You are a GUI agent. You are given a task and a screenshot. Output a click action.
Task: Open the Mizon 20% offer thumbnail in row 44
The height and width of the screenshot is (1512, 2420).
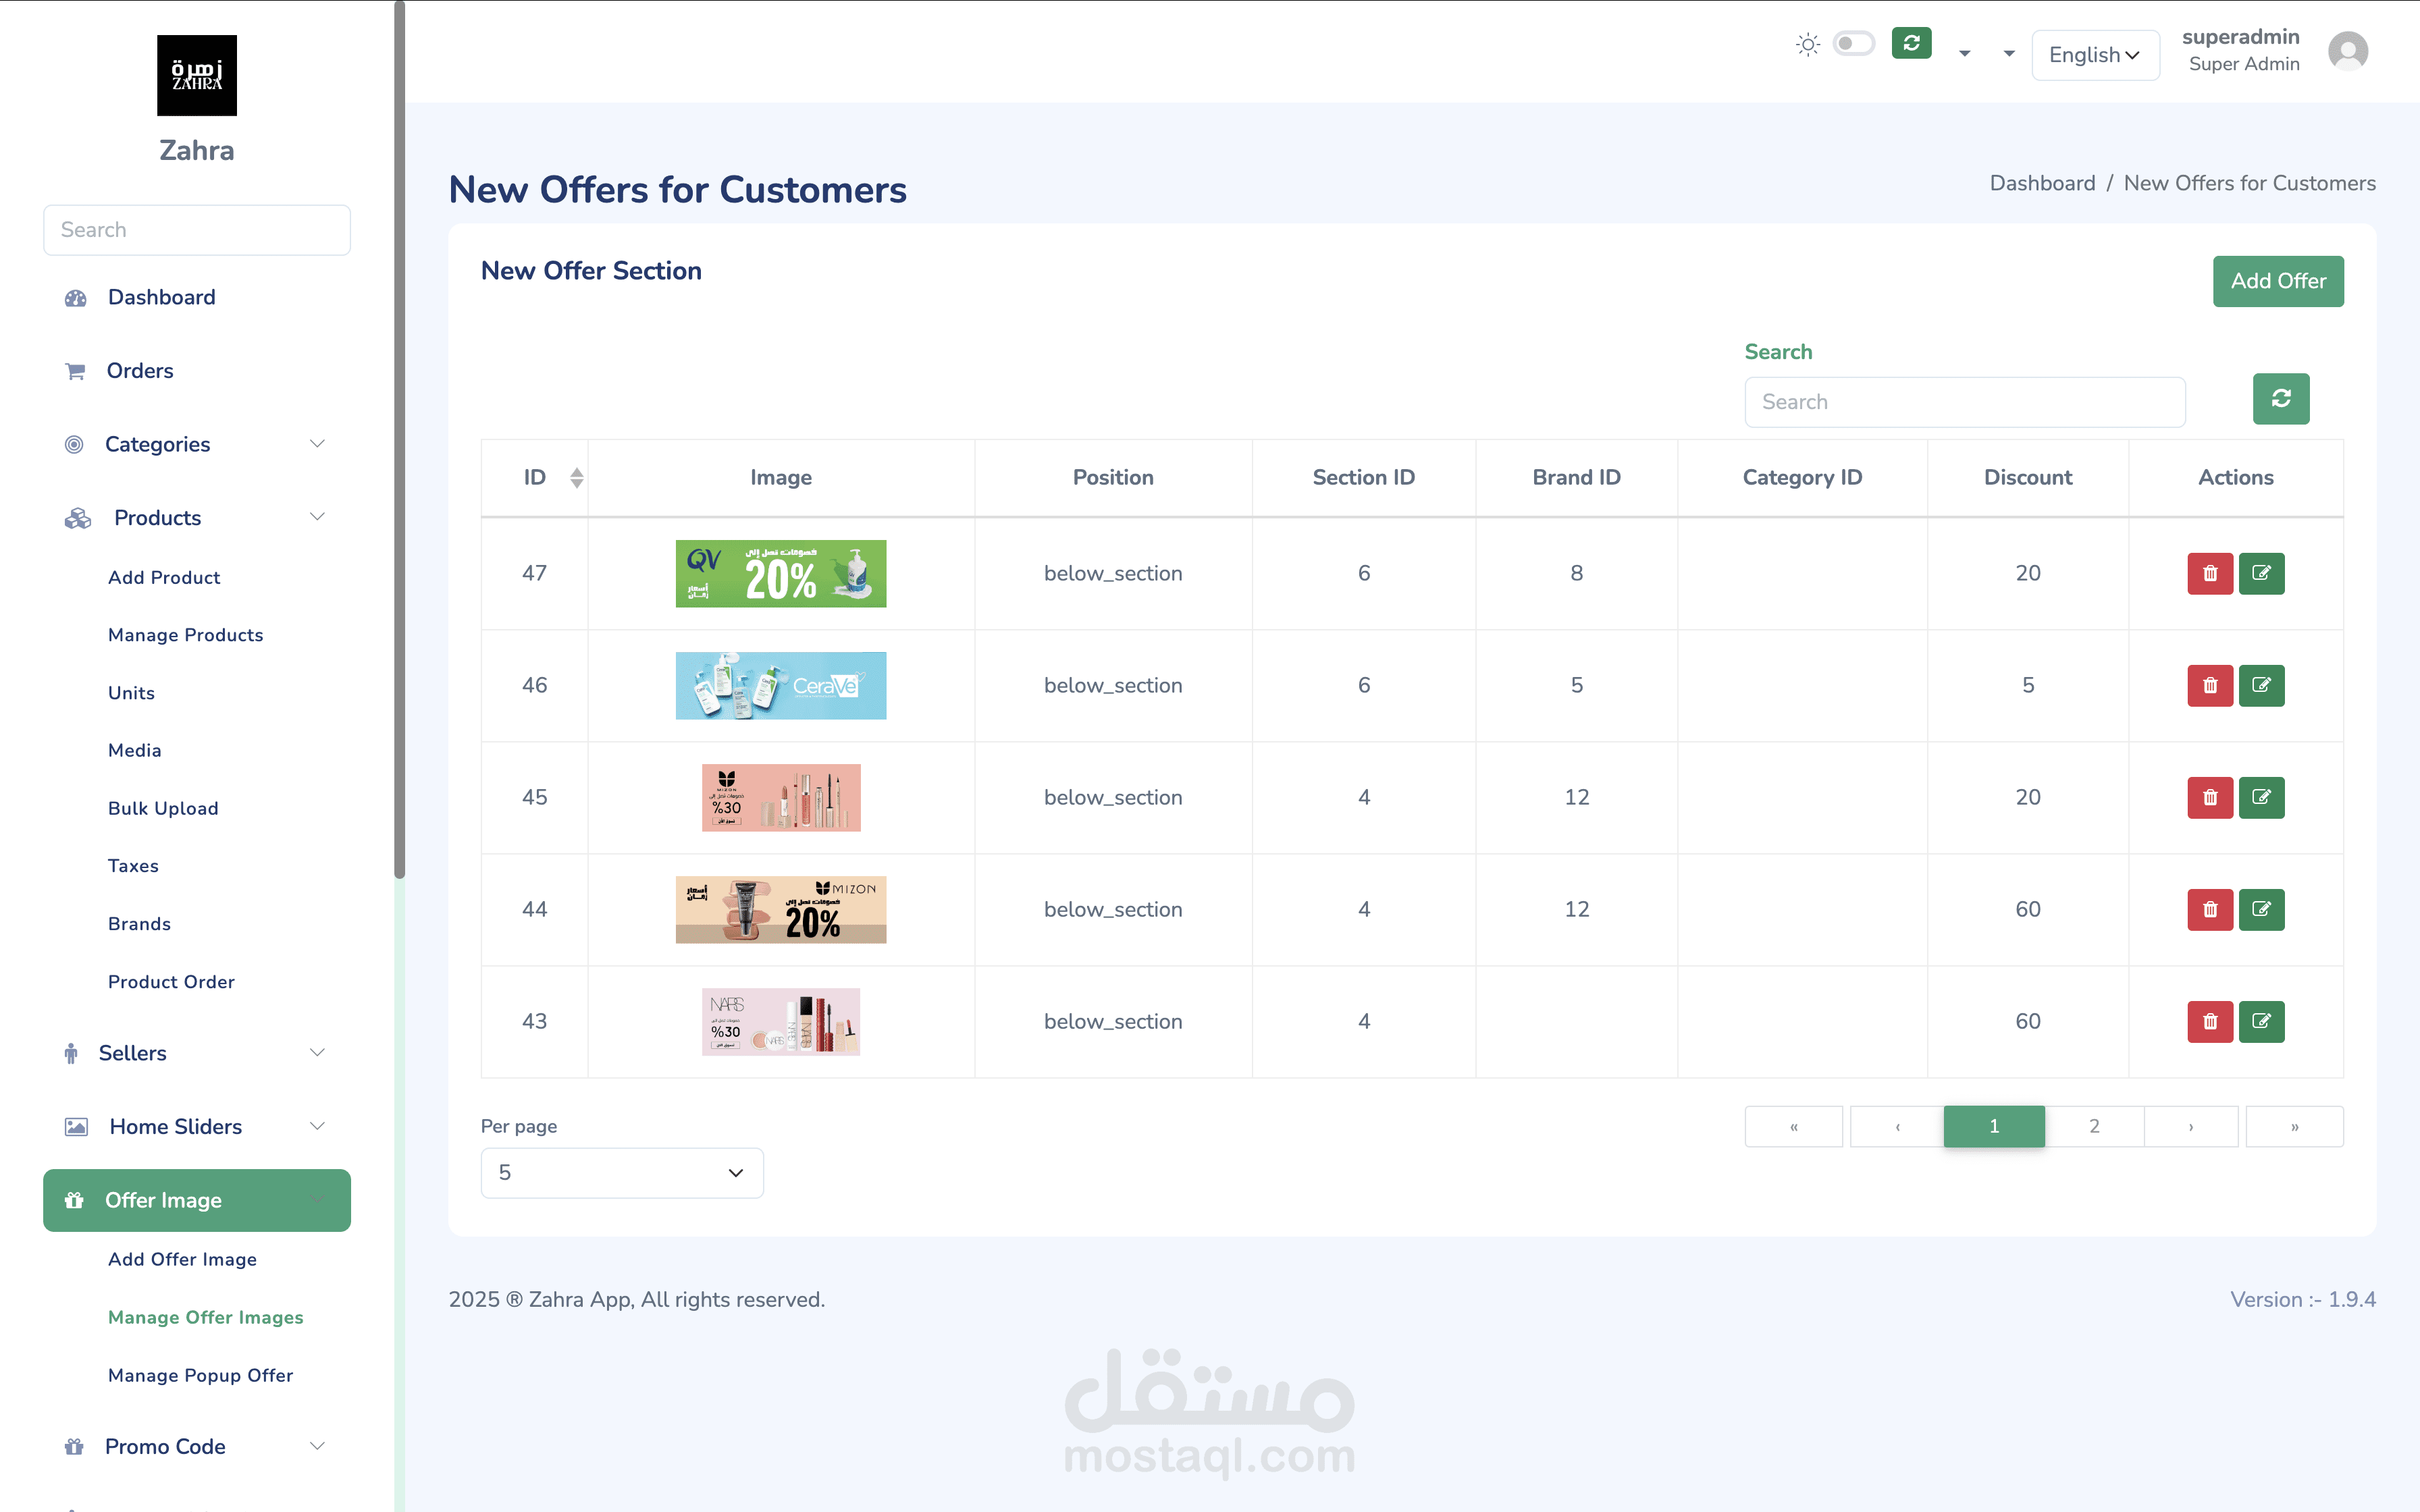781,909
